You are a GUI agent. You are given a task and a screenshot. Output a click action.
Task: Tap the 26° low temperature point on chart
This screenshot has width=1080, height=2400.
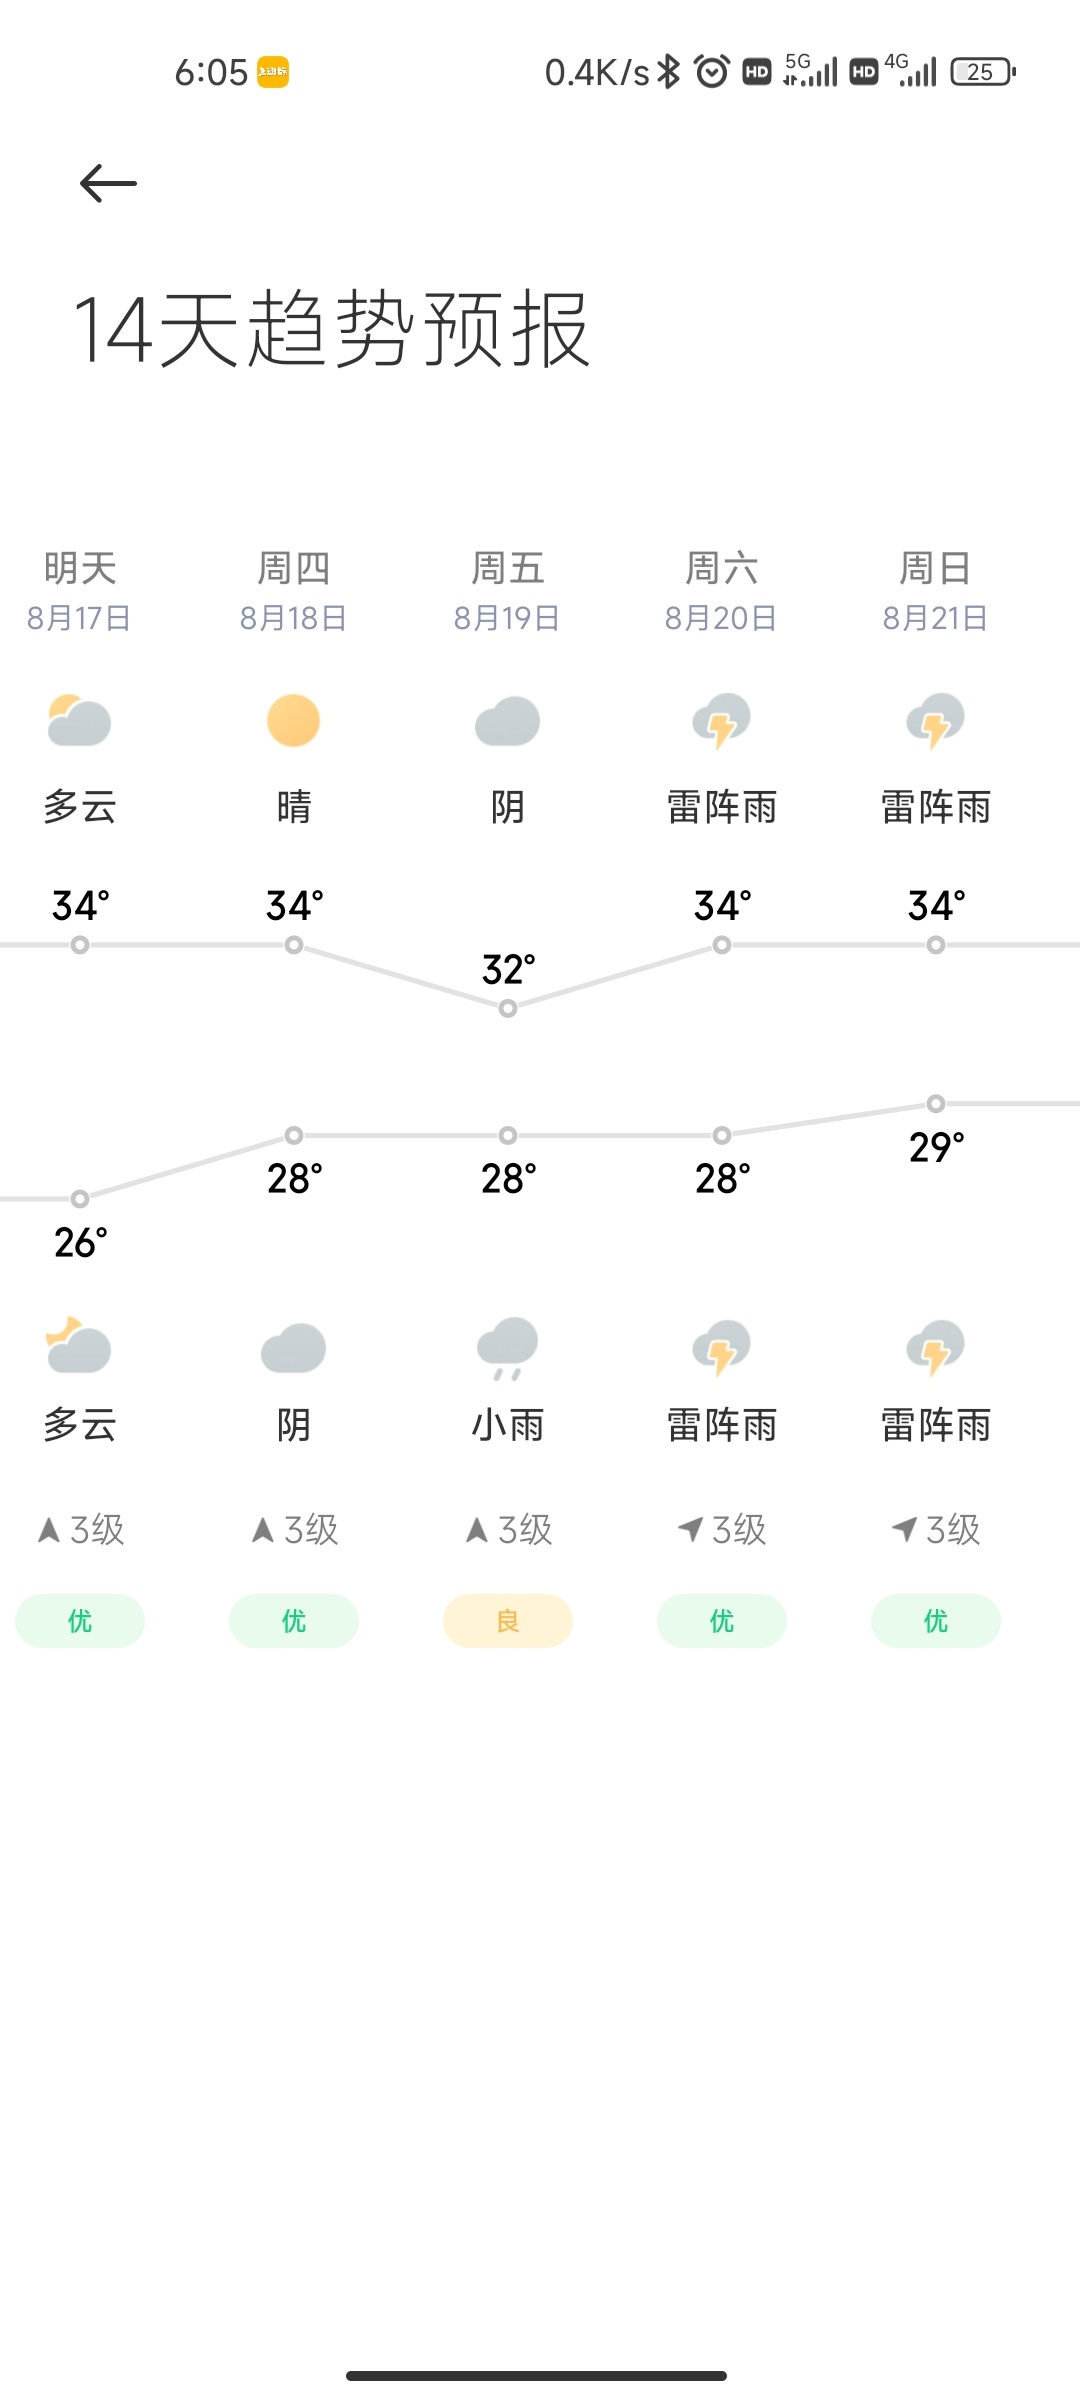pyautogui.click(x=80, y=1198)
